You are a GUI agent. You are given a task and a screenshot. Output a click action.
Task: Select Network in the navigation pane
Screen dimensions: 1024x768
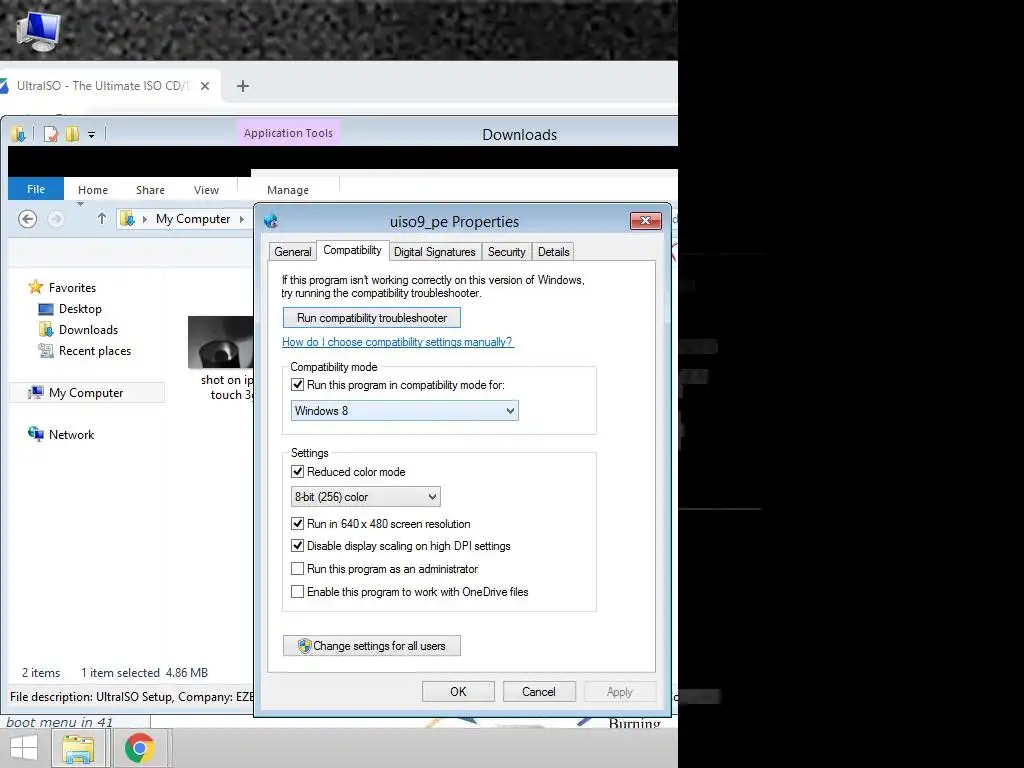tap(71, 434)
